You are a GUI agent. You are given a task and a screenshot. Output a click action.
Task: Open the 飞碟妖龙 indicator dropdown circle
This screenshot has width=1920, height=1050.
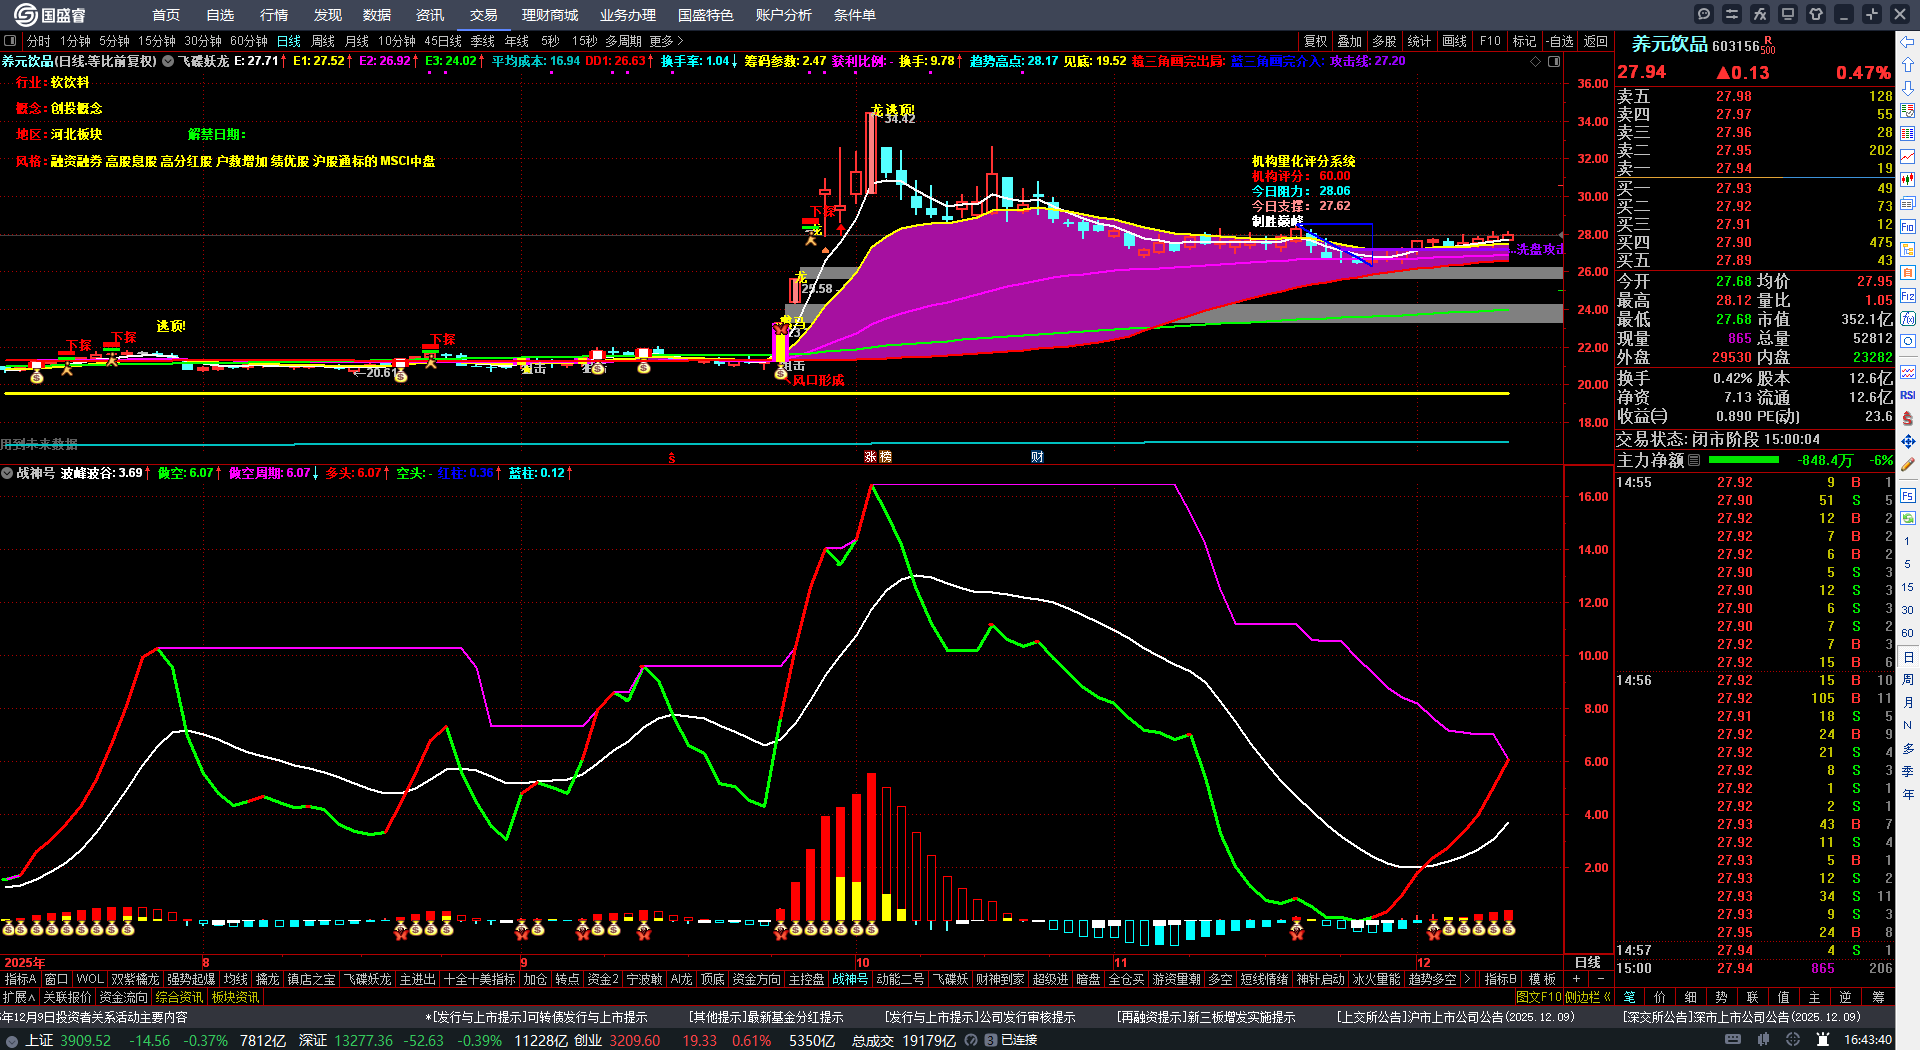(168, 61)
